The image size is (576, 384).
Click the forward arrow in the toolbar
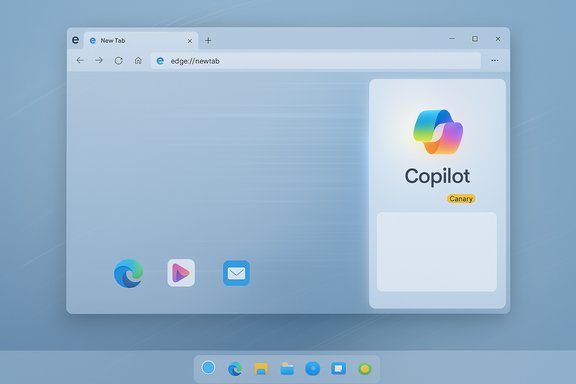click(x=99, y=60)
